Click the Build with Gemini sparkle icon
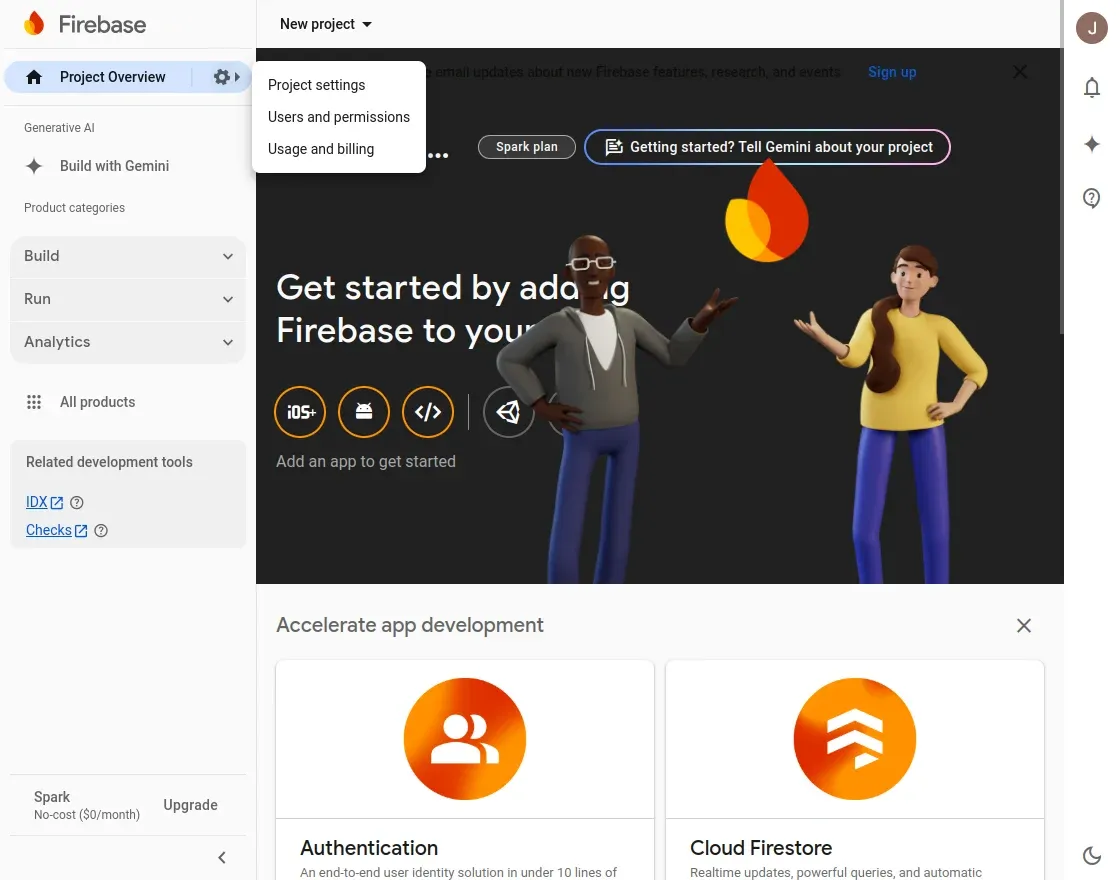1120x880 pixels. (34, 166)
